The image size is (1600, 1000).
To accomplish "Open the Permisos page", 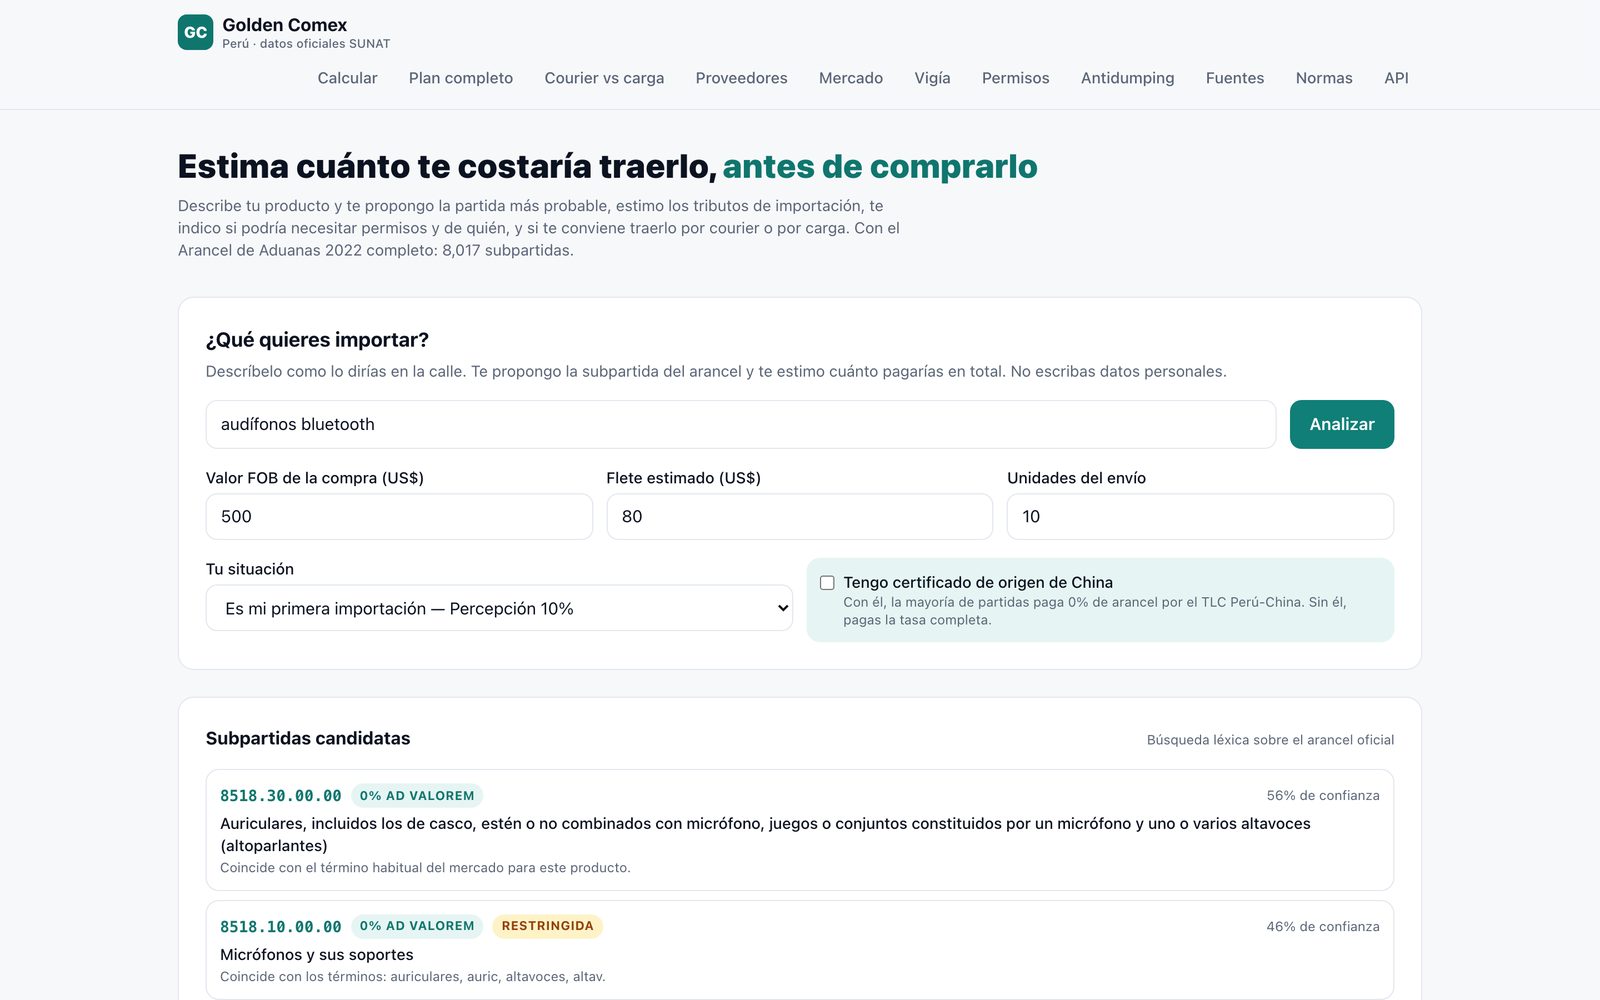I will coord(1015,78).
